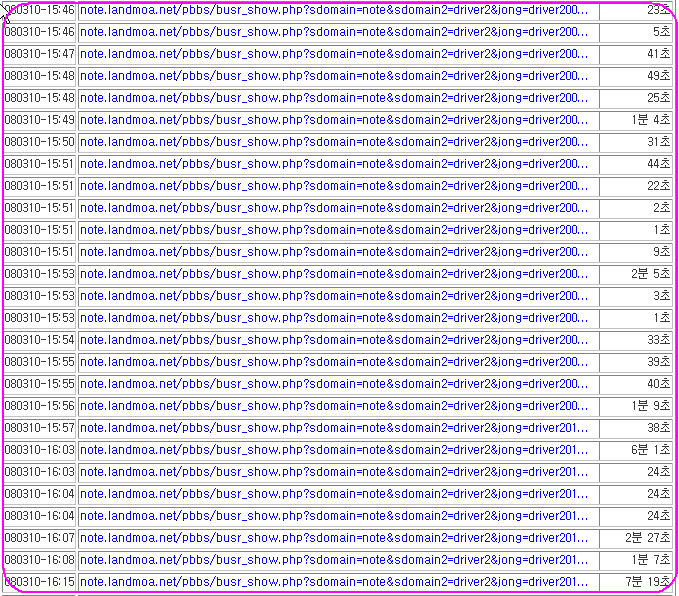Follow the link timestamped 080310-16:08
Viewport: 679px width, 596px height.
point(334,560)
